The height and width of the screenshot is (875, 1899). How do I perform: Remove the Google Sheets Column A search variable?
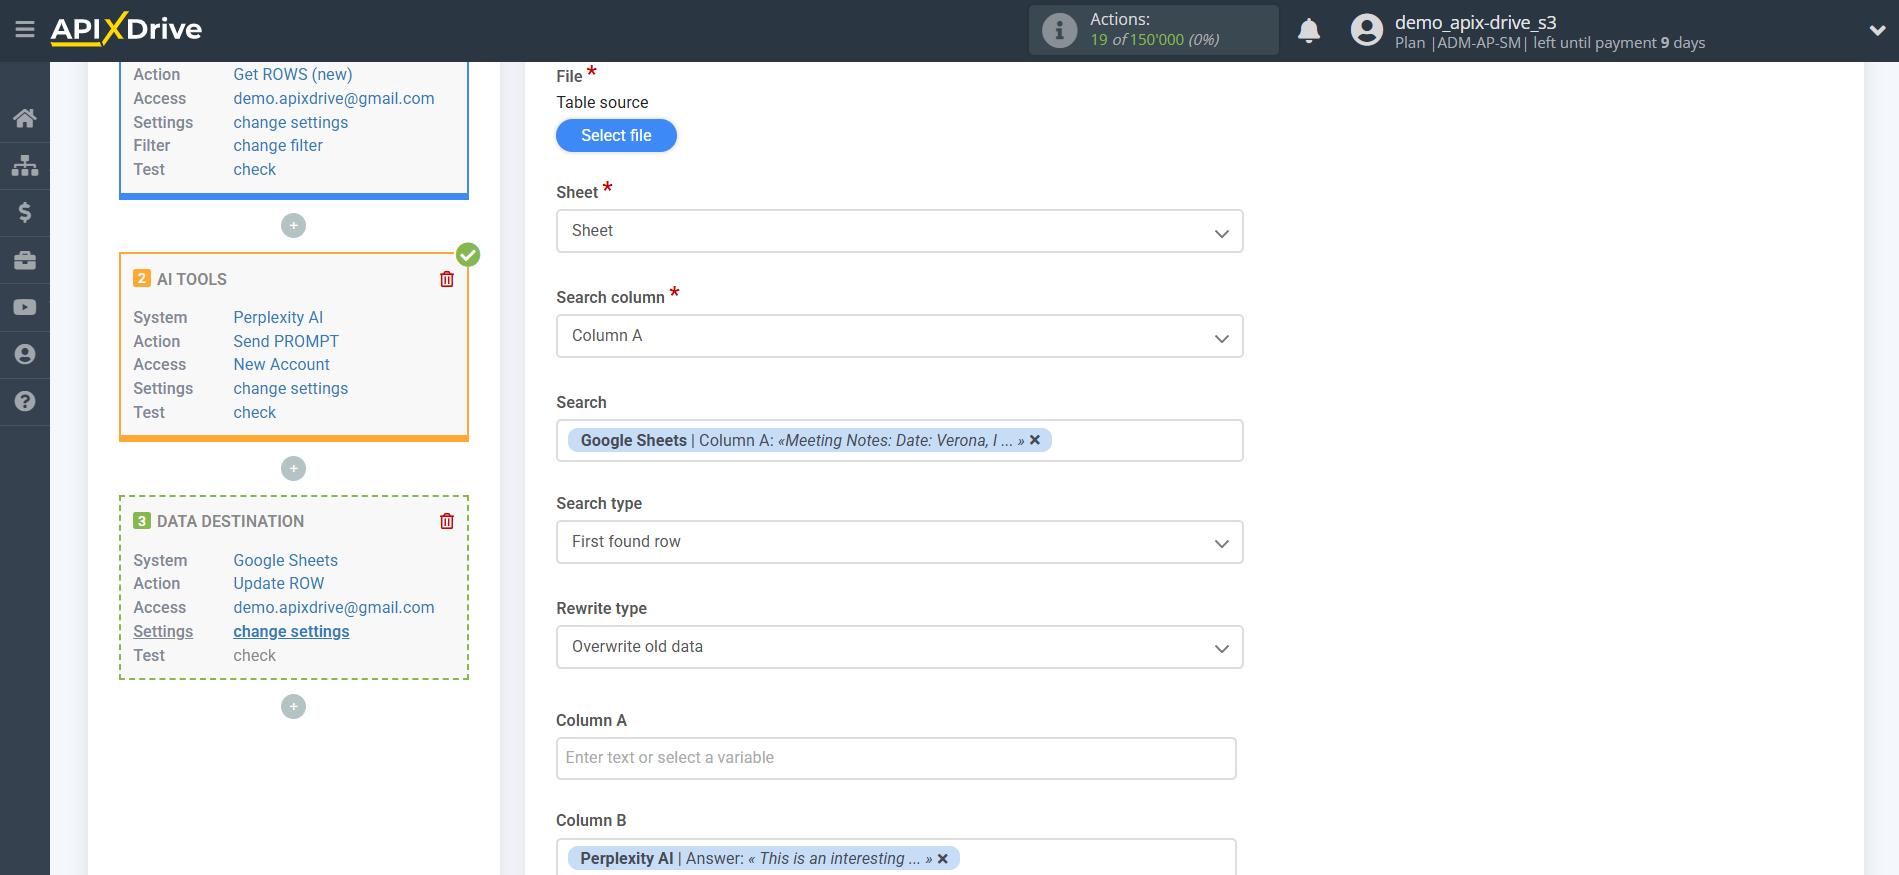coord(1035,440)
